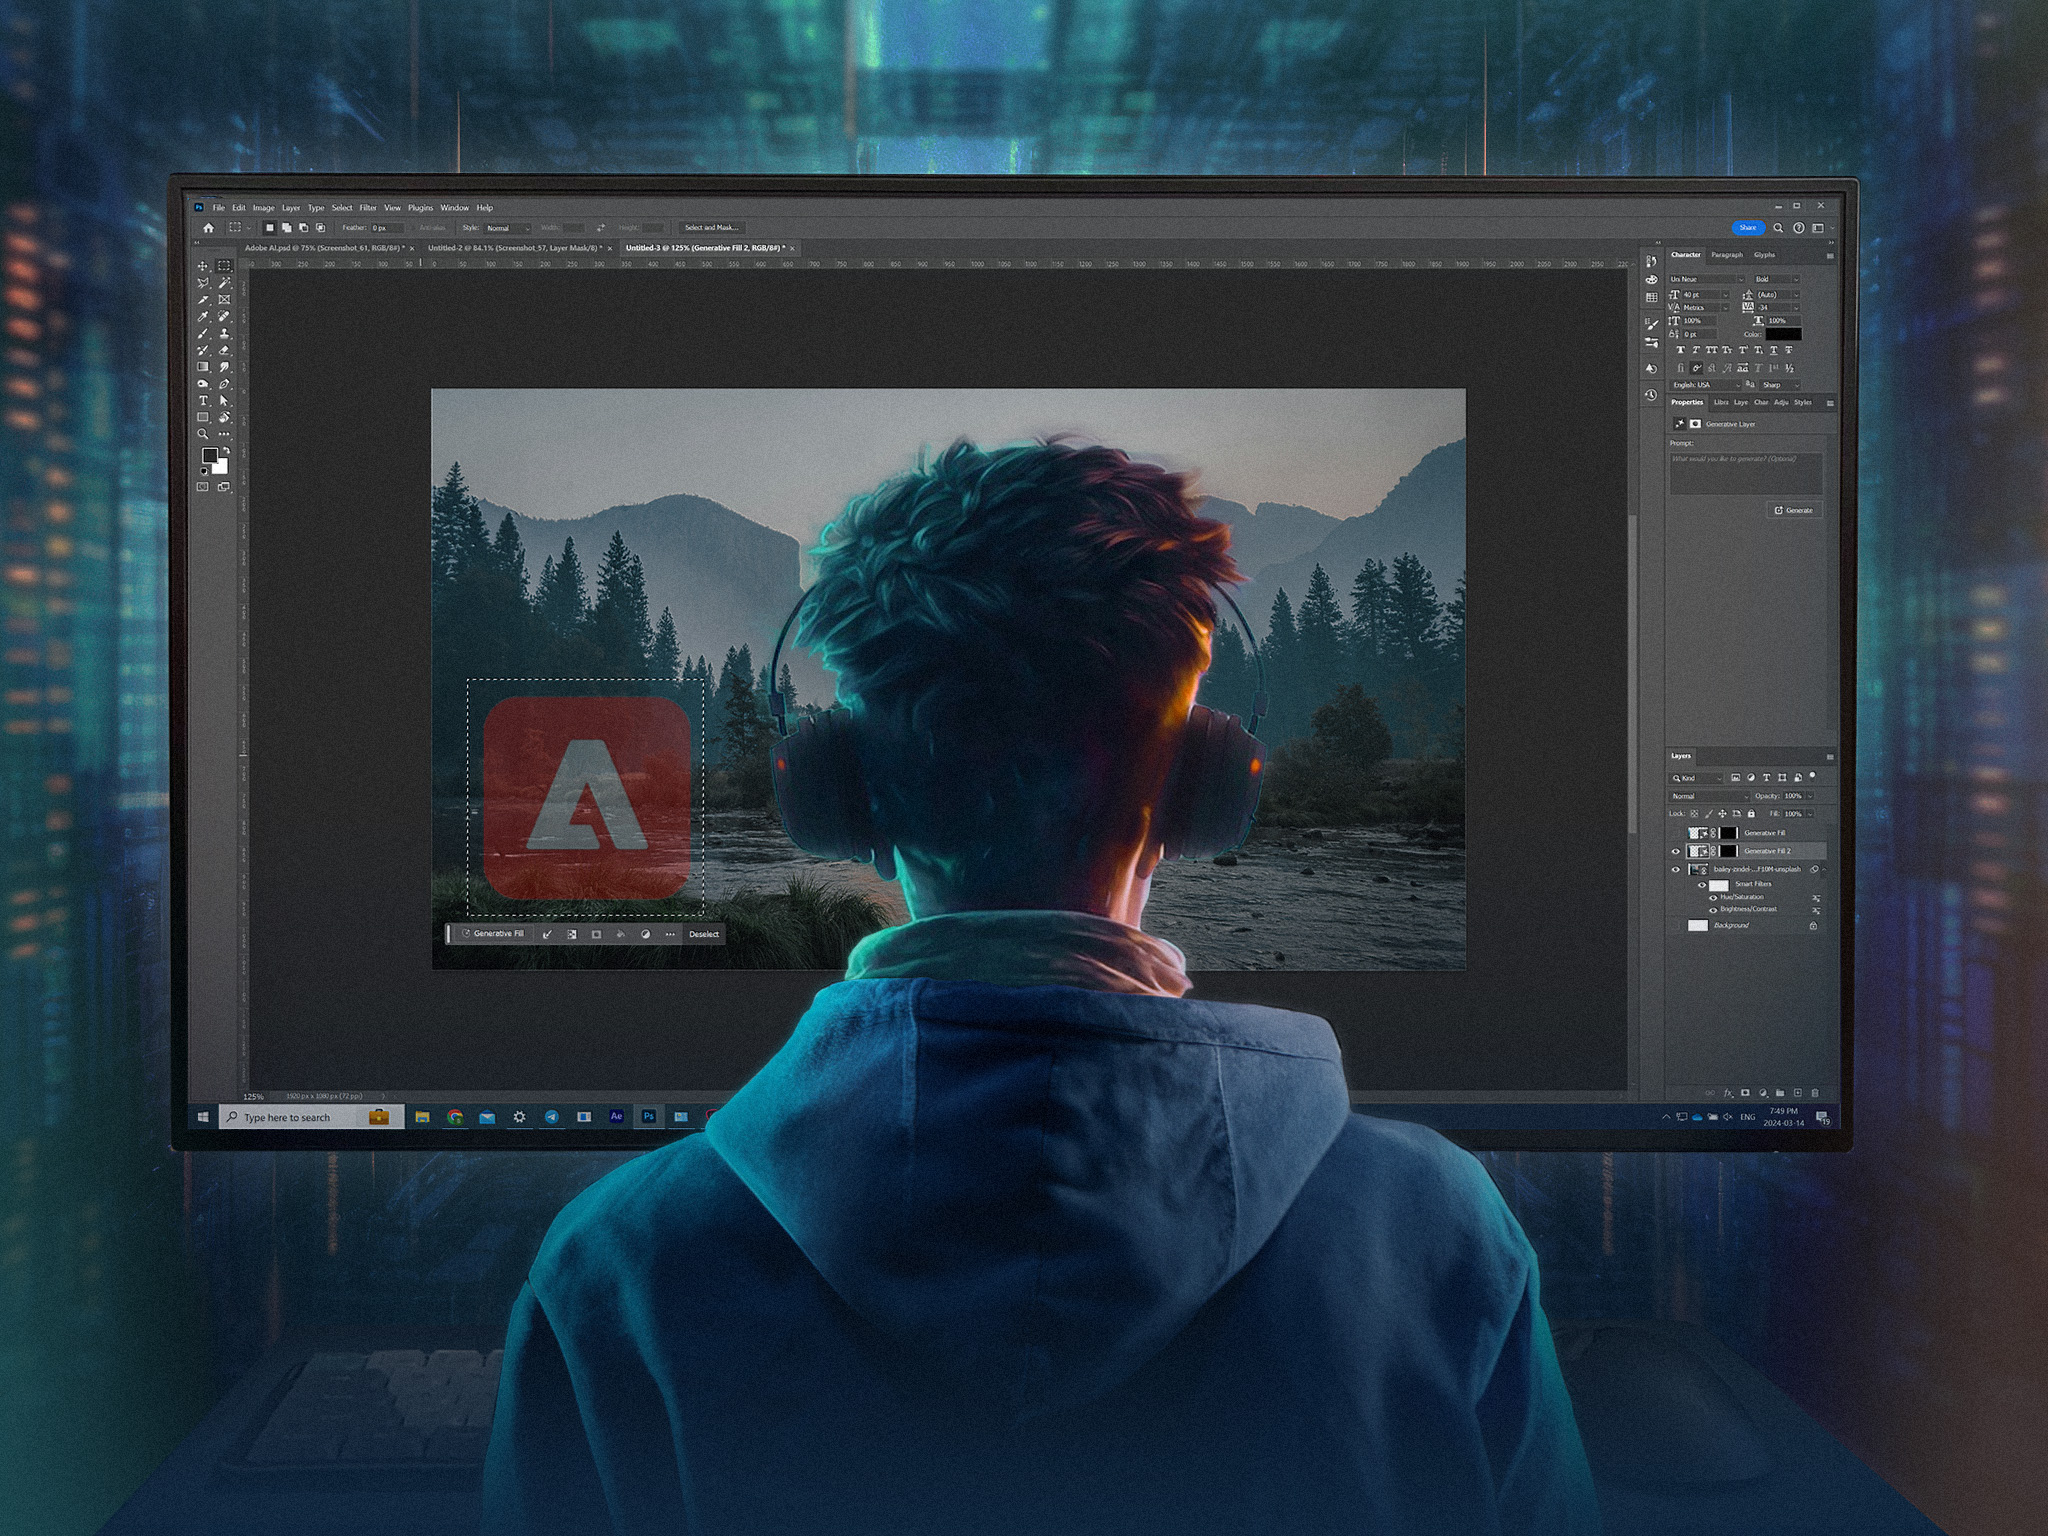Click the Deselect button on contextual taskbar
This screenshot has height=1536, width=2048.
tap(705, 933)
